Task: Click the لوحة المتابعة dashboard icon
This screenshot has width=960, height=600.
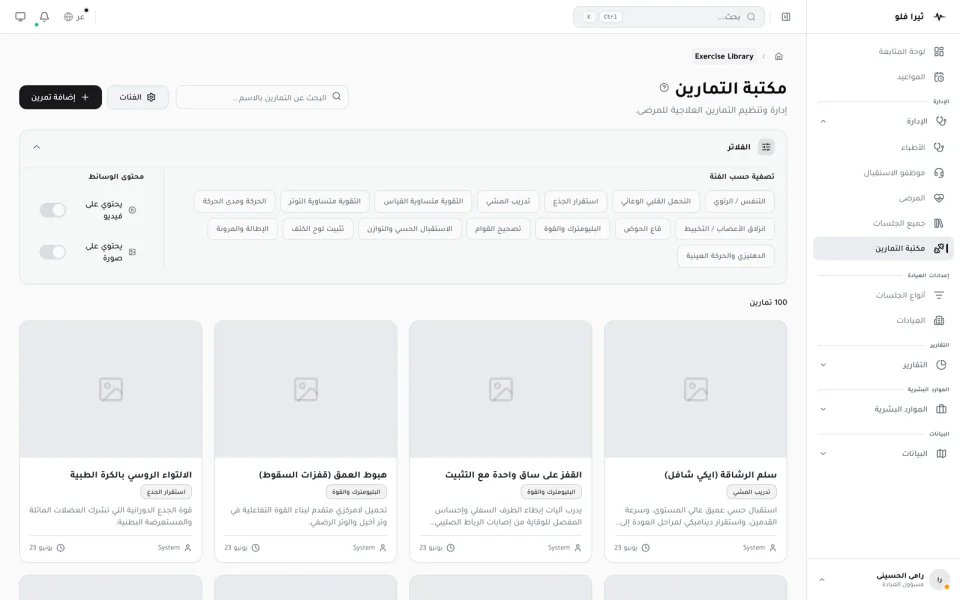Action: (939, 51)
